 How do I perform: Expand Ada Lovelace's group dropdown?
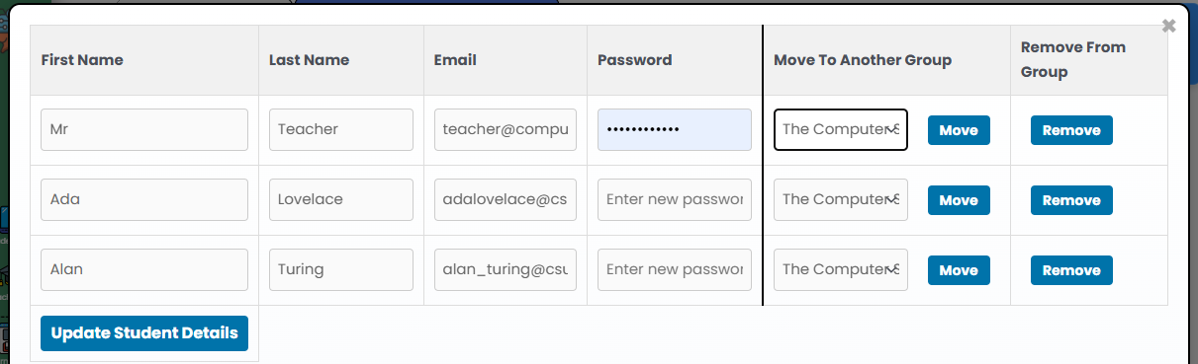(x=840, y=200)
